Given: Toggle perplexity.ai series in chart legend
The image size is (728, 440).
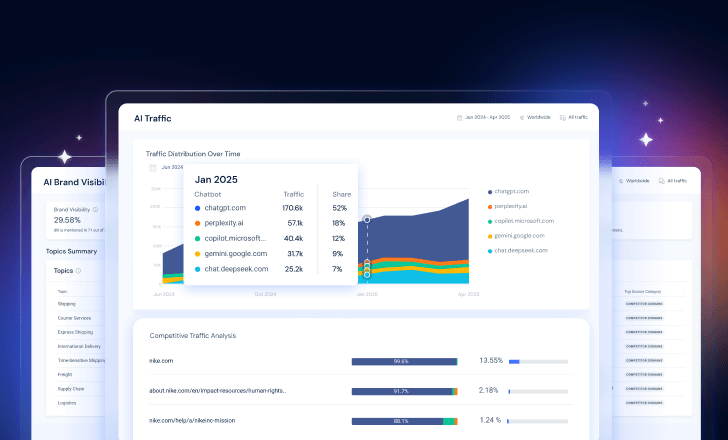Looking at the screenshot, I should [x=514, y=205].
